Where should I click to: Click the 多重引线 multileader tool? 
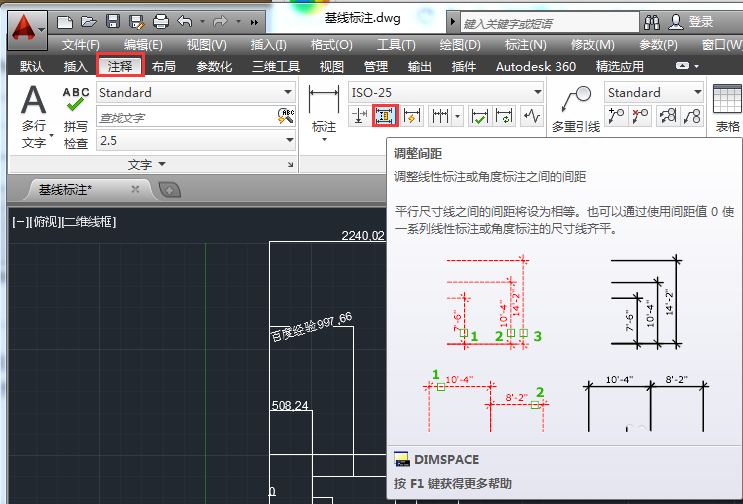[x=576, y=109]
